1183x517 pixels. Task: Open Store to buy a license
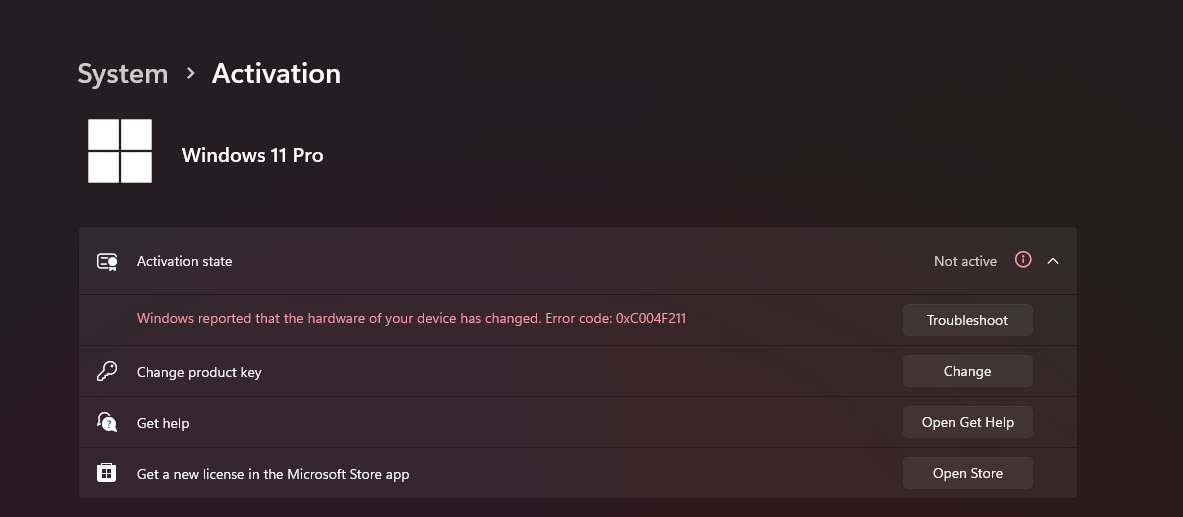(x=967, y=473)
